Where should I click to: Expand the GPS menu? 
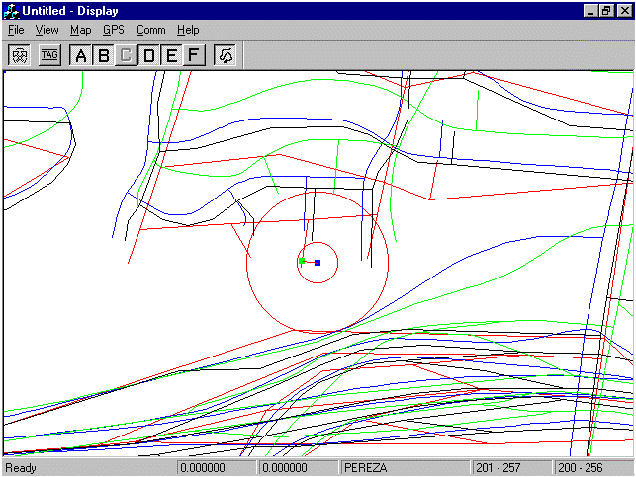tap(113, 30)
